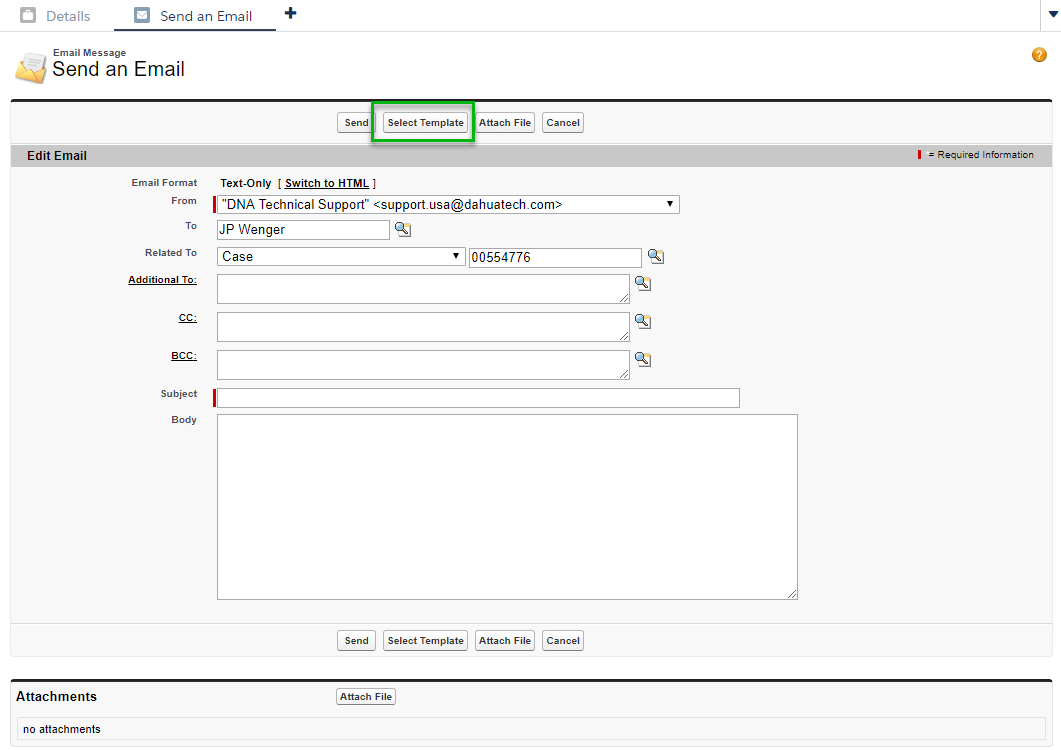Click the Body text area resize handle
Image resolution: width=1061 pixels, height=750 pixels.
coord(792,594)
